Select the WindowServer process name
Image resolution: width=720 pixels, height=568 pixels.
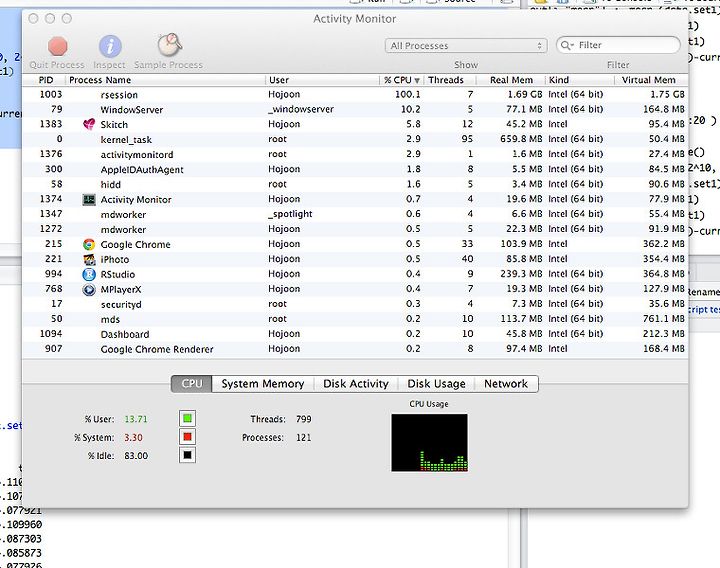[x=132, y=110]
